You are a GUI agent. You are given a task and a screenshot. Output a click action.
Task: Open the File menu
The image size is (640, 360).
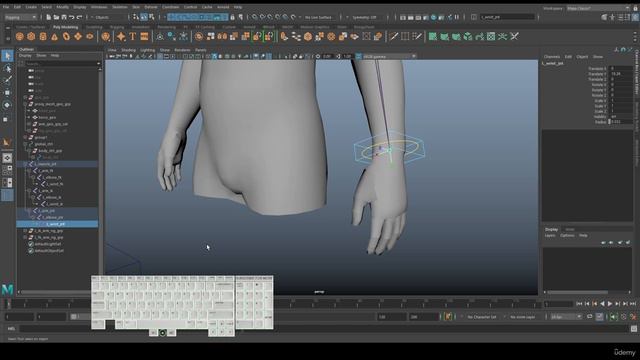click(x=6, y=7)
